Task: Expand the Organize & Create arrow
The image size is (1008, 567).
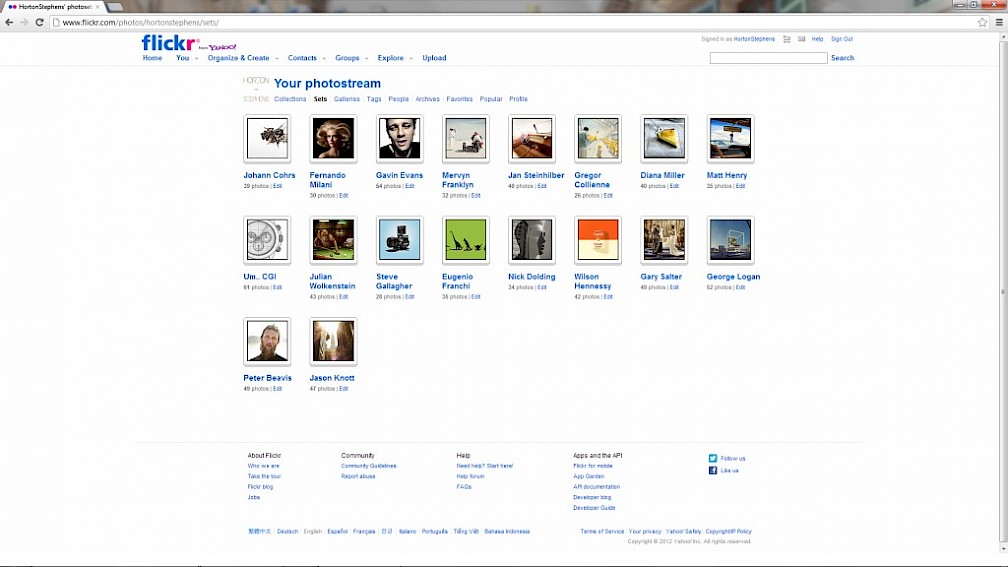Action: pyautogui.click(x=276, y=58)
